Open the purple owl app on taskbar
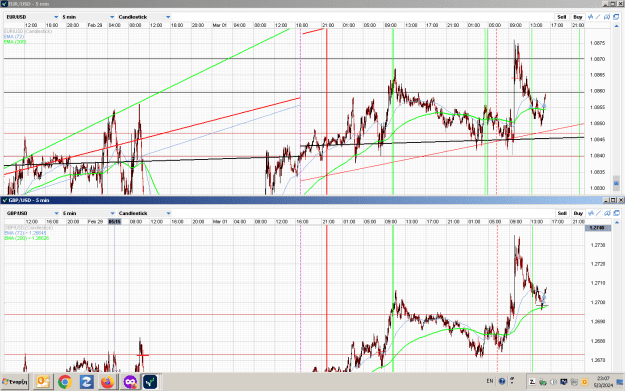This screenshot has width=625, height=391. [130, 382]
